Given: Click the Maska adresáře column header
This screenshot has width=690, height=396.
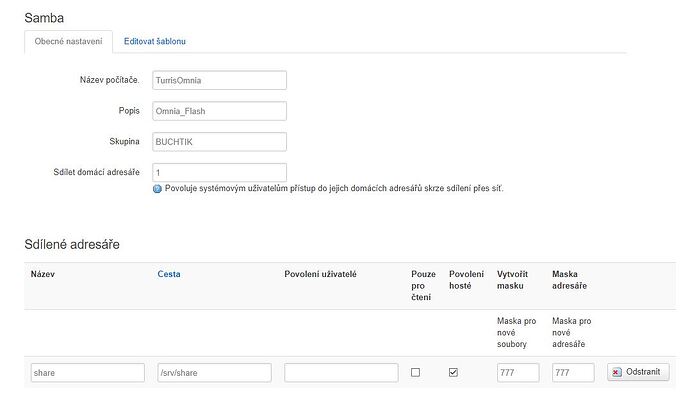Looking at the screenshot, I should [569, 280].
